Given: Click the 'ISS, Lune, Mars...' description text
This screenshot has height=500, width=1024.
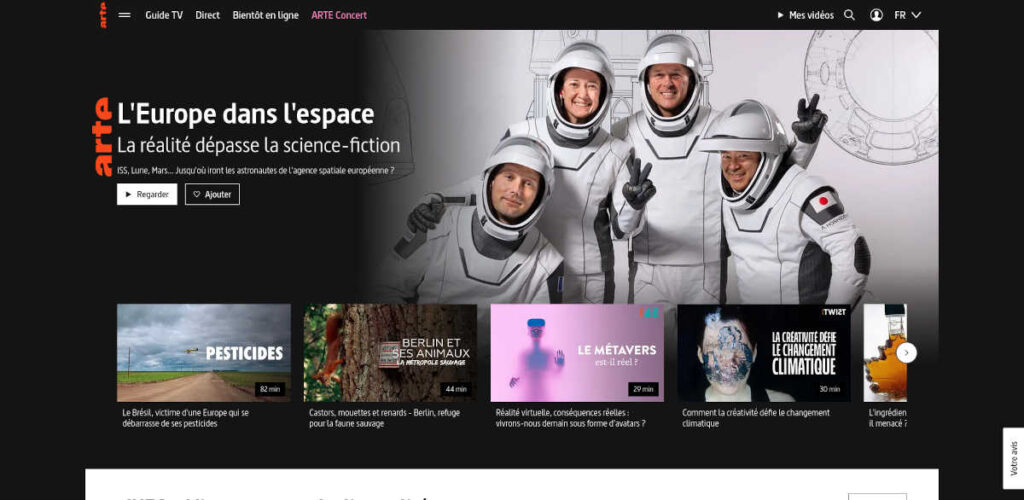Looking at the screenshot, I should 256,170.
